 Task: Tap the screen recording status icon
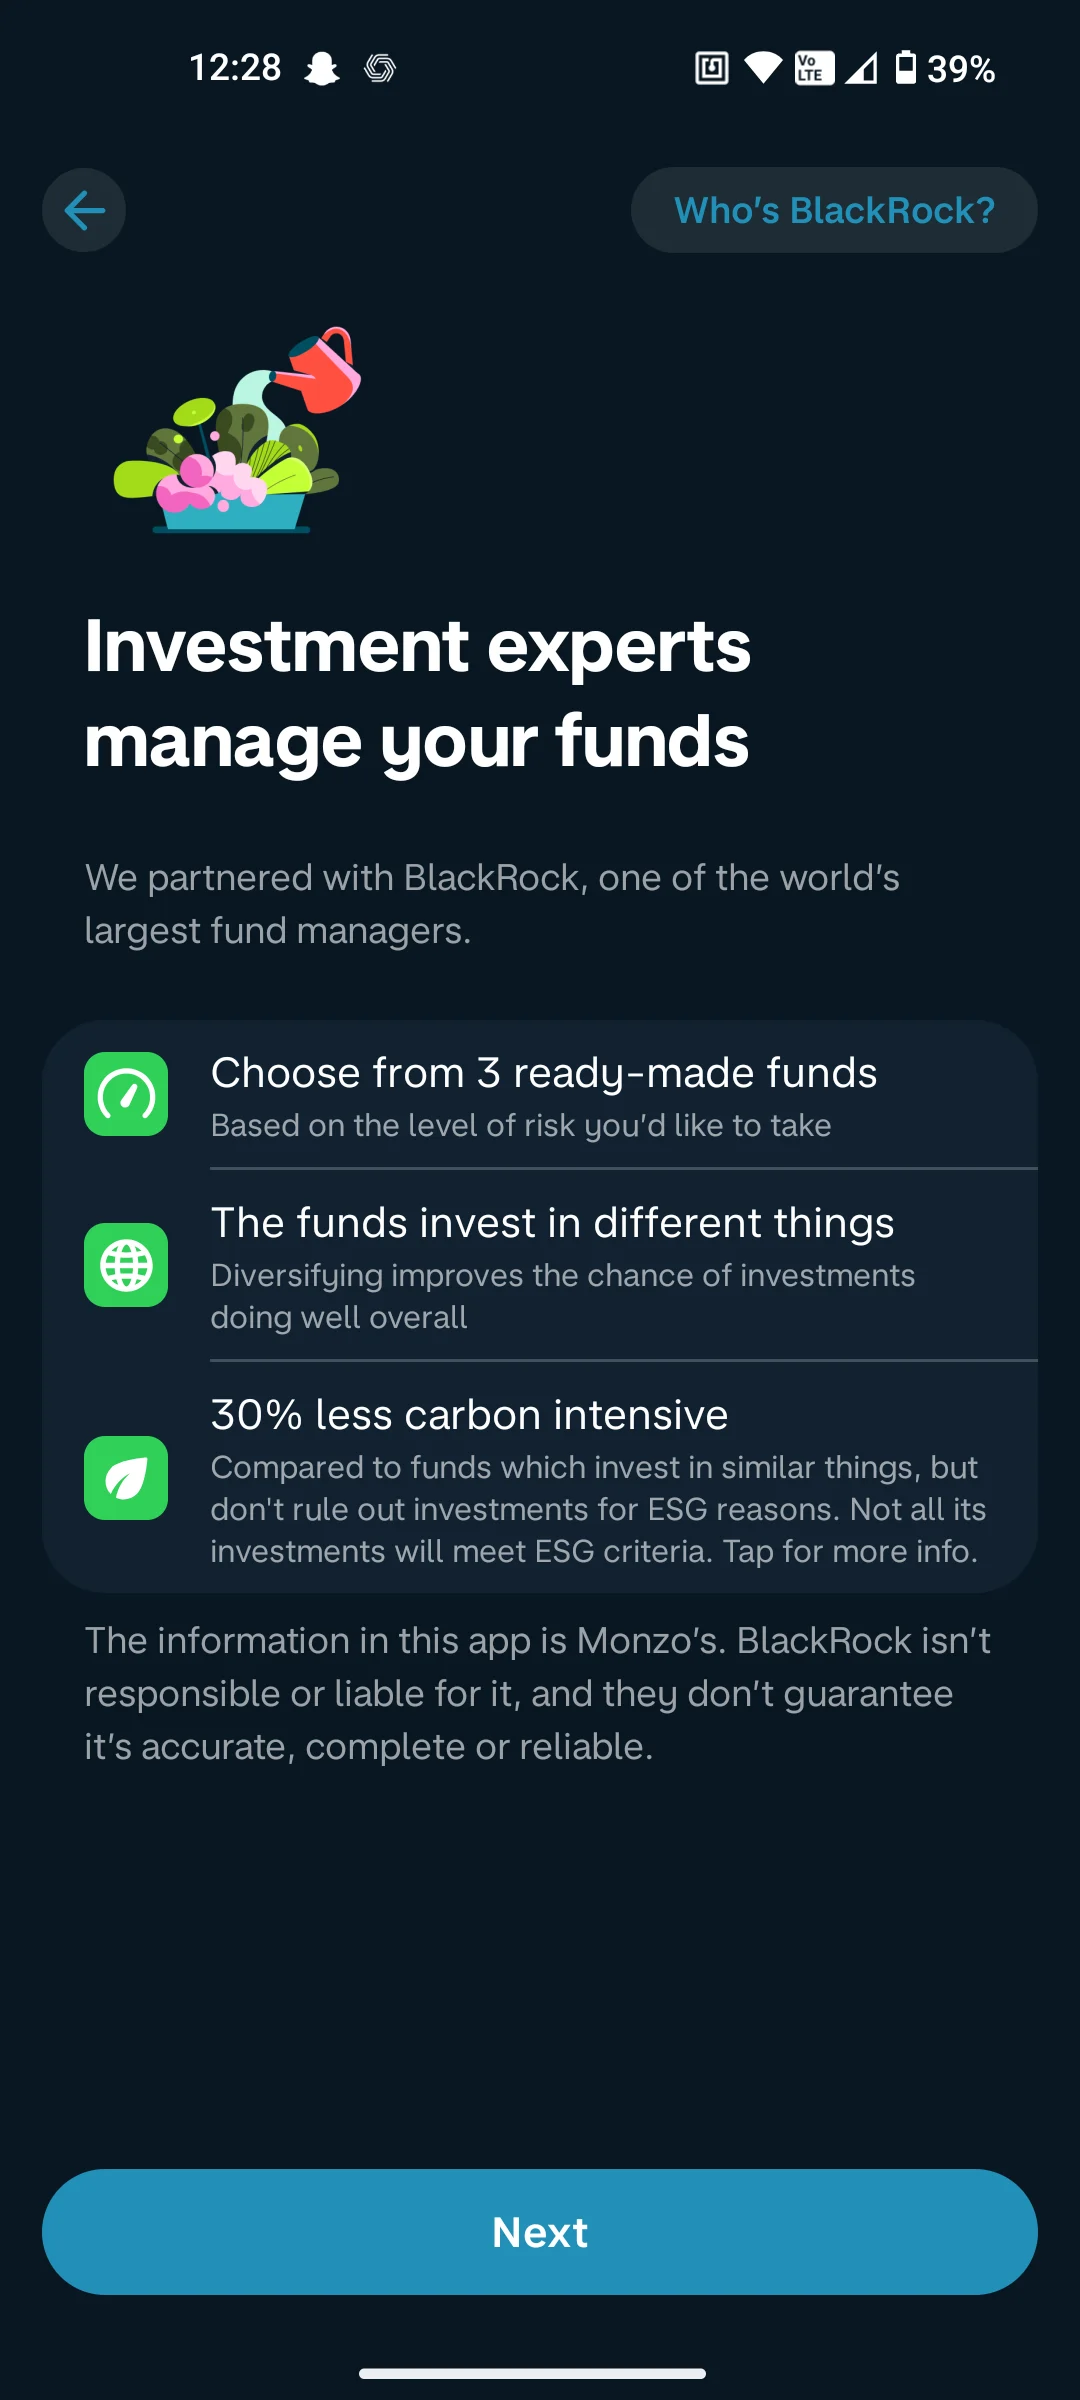point(710,68)
